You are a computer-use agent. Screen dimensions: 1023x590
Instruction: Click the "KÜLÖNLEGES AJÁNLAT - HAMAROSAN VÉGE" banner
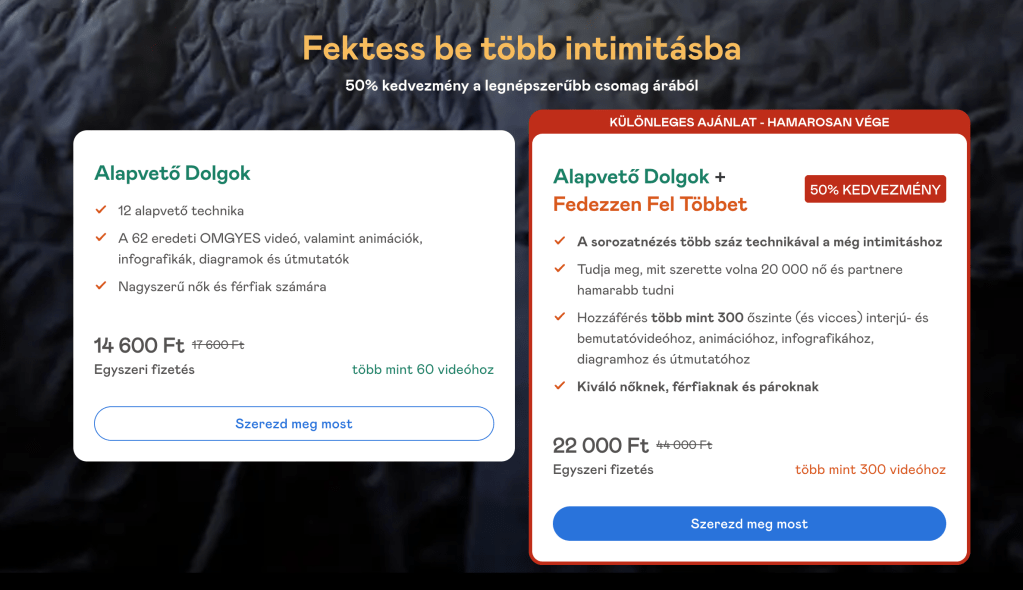(x=749, y=122)
